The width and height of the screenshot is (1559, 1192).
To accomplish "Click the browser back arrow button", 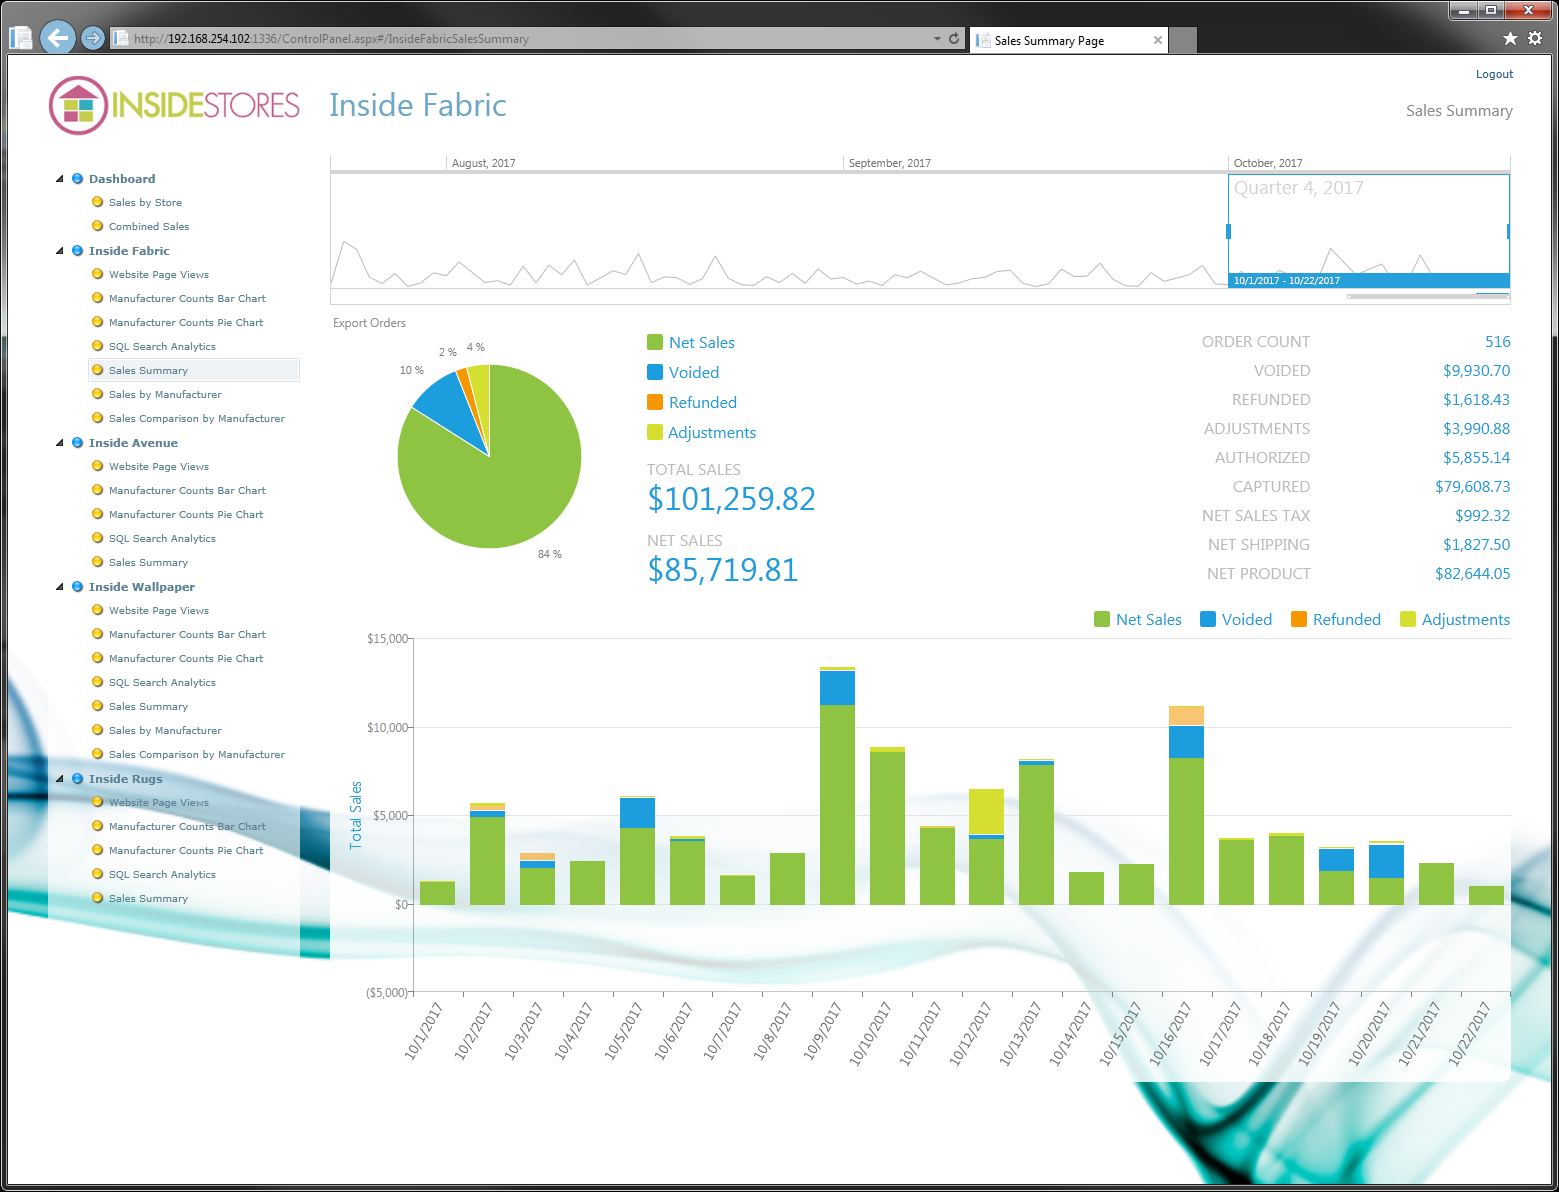I will 58,38.
